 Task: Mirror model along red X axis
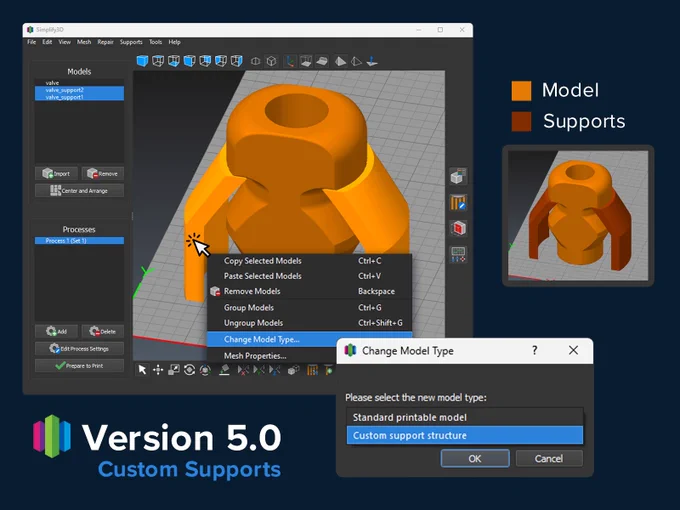coord(243,370)
